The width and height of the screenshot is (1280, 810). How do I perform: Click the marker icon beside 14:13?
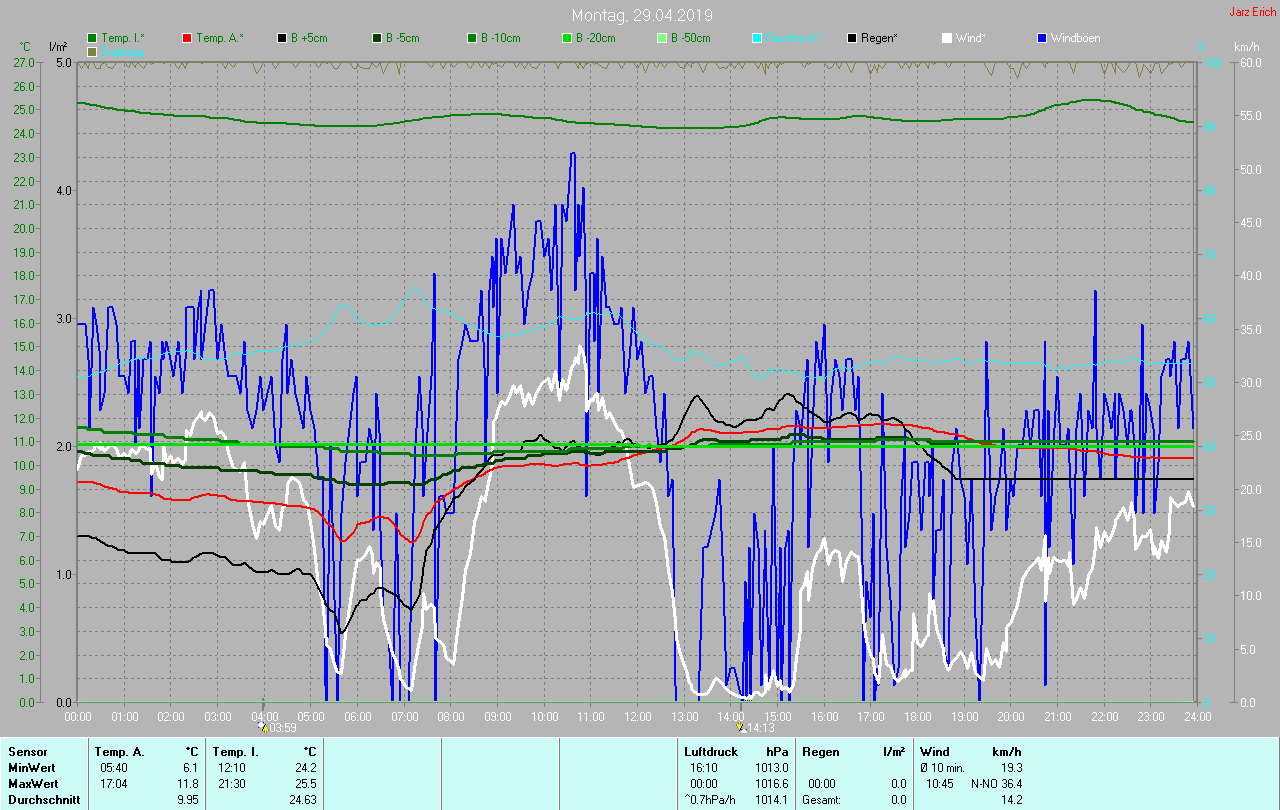[x=740, y=728]
